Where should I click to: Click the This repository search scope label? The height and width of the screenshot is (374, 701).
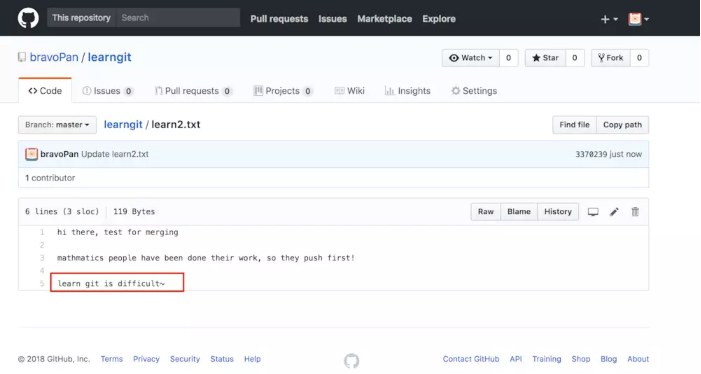81,18
